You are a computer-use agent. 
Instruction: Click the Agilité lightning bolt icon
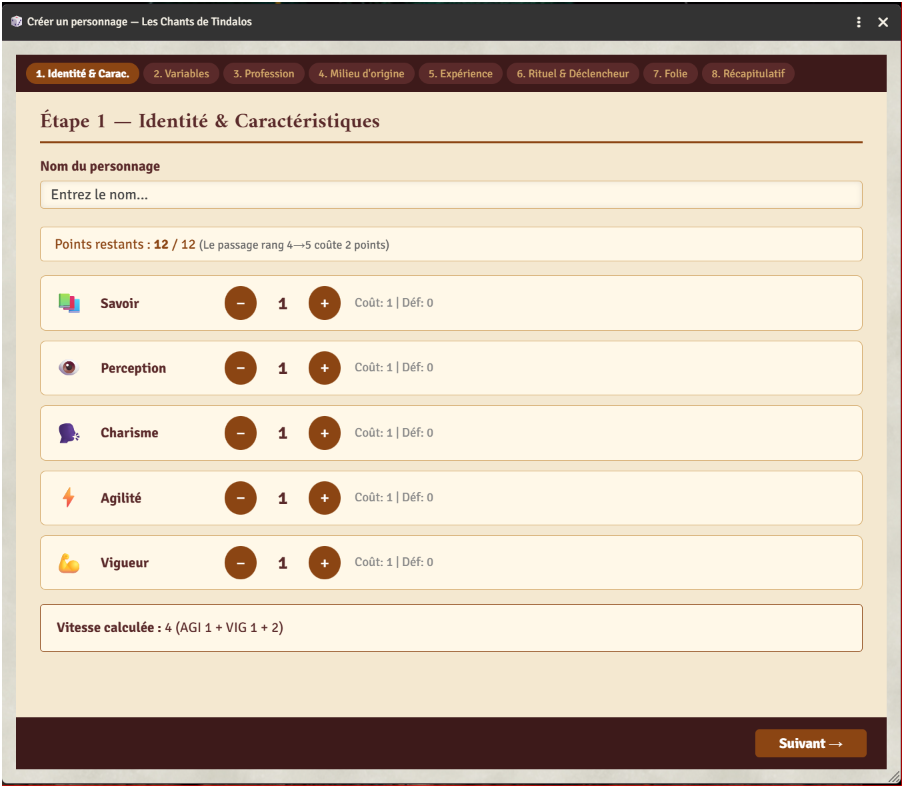pos(69,497)
